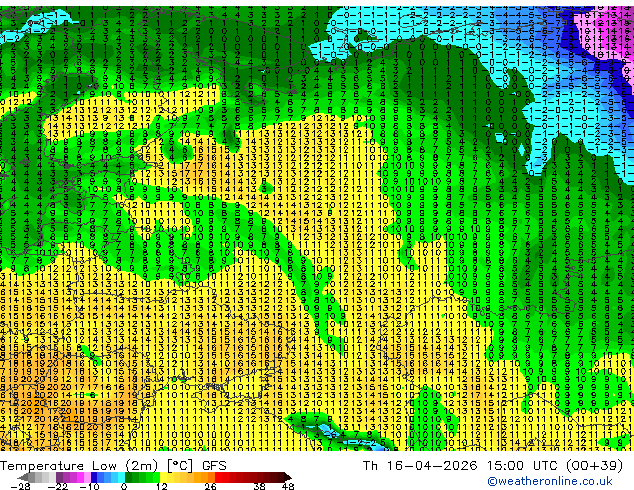
Task: Pick the blue segment of the legend
Action: 108,477
